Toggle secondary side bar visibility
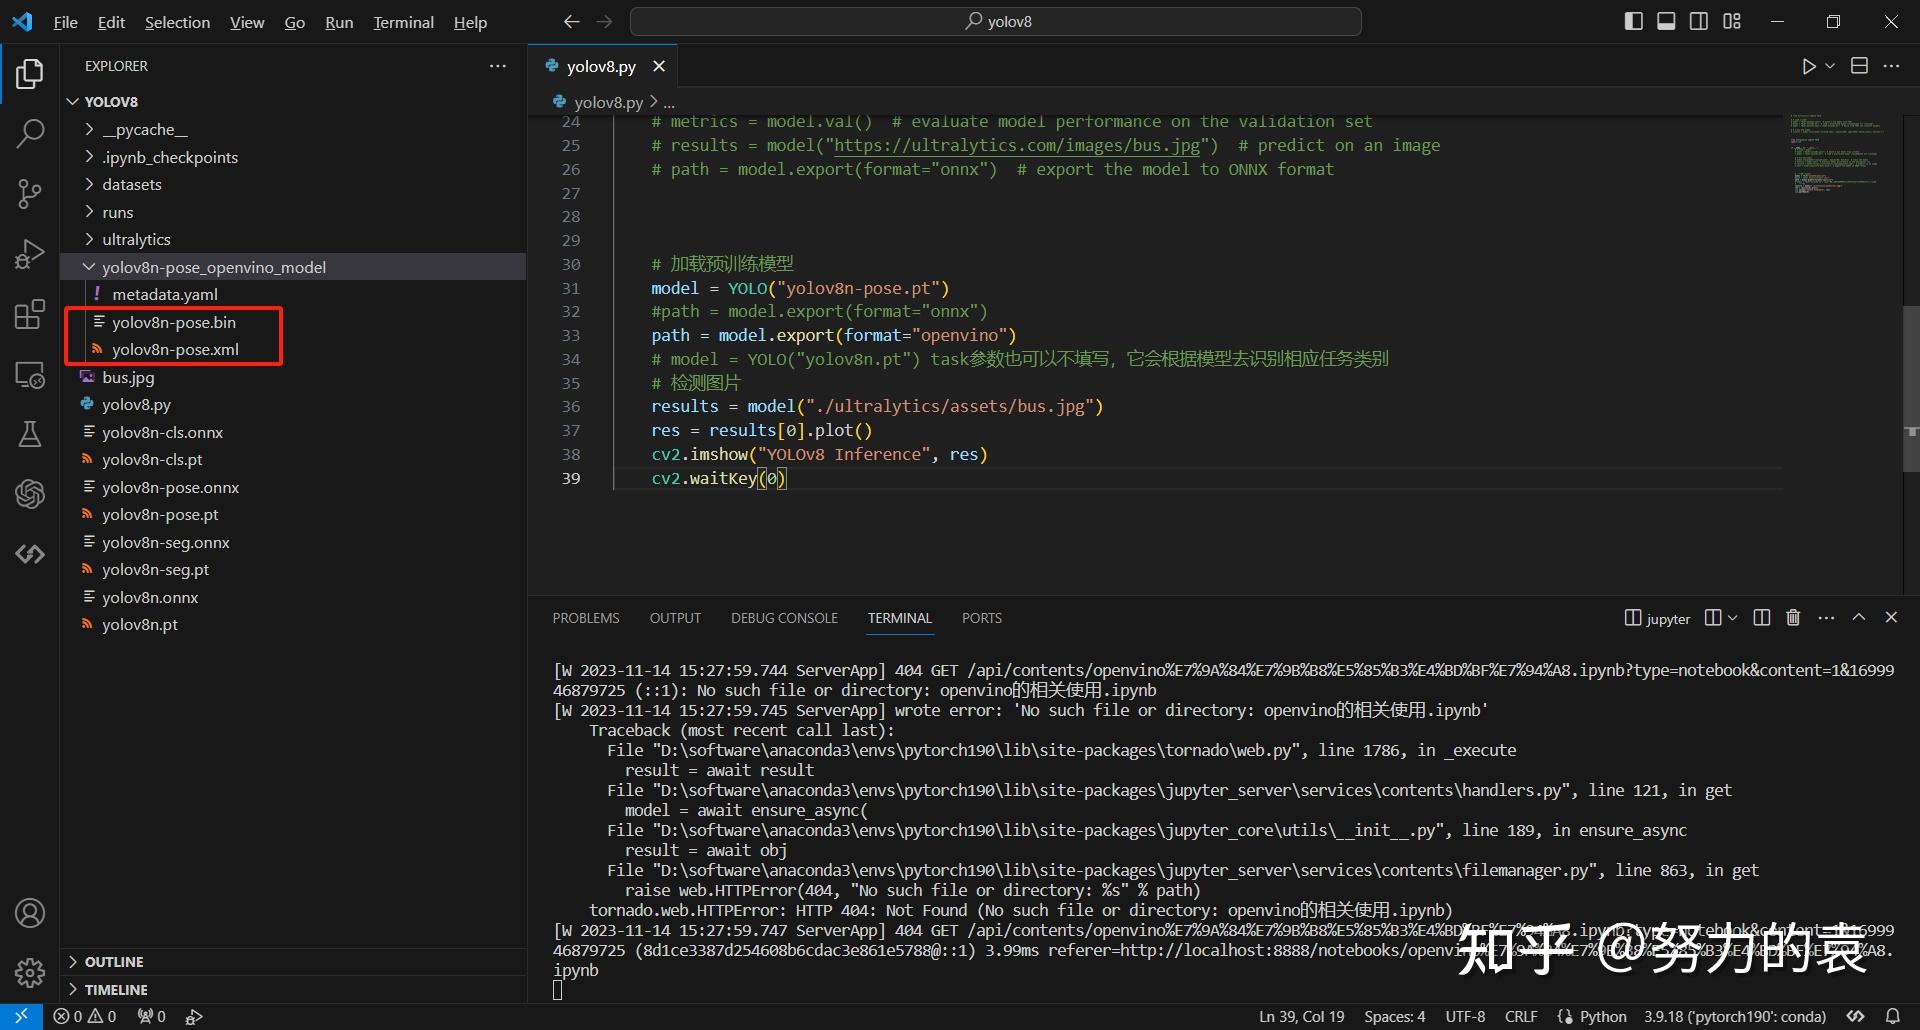This screenshot has height=1030, width=1920. coord(1699,21)
